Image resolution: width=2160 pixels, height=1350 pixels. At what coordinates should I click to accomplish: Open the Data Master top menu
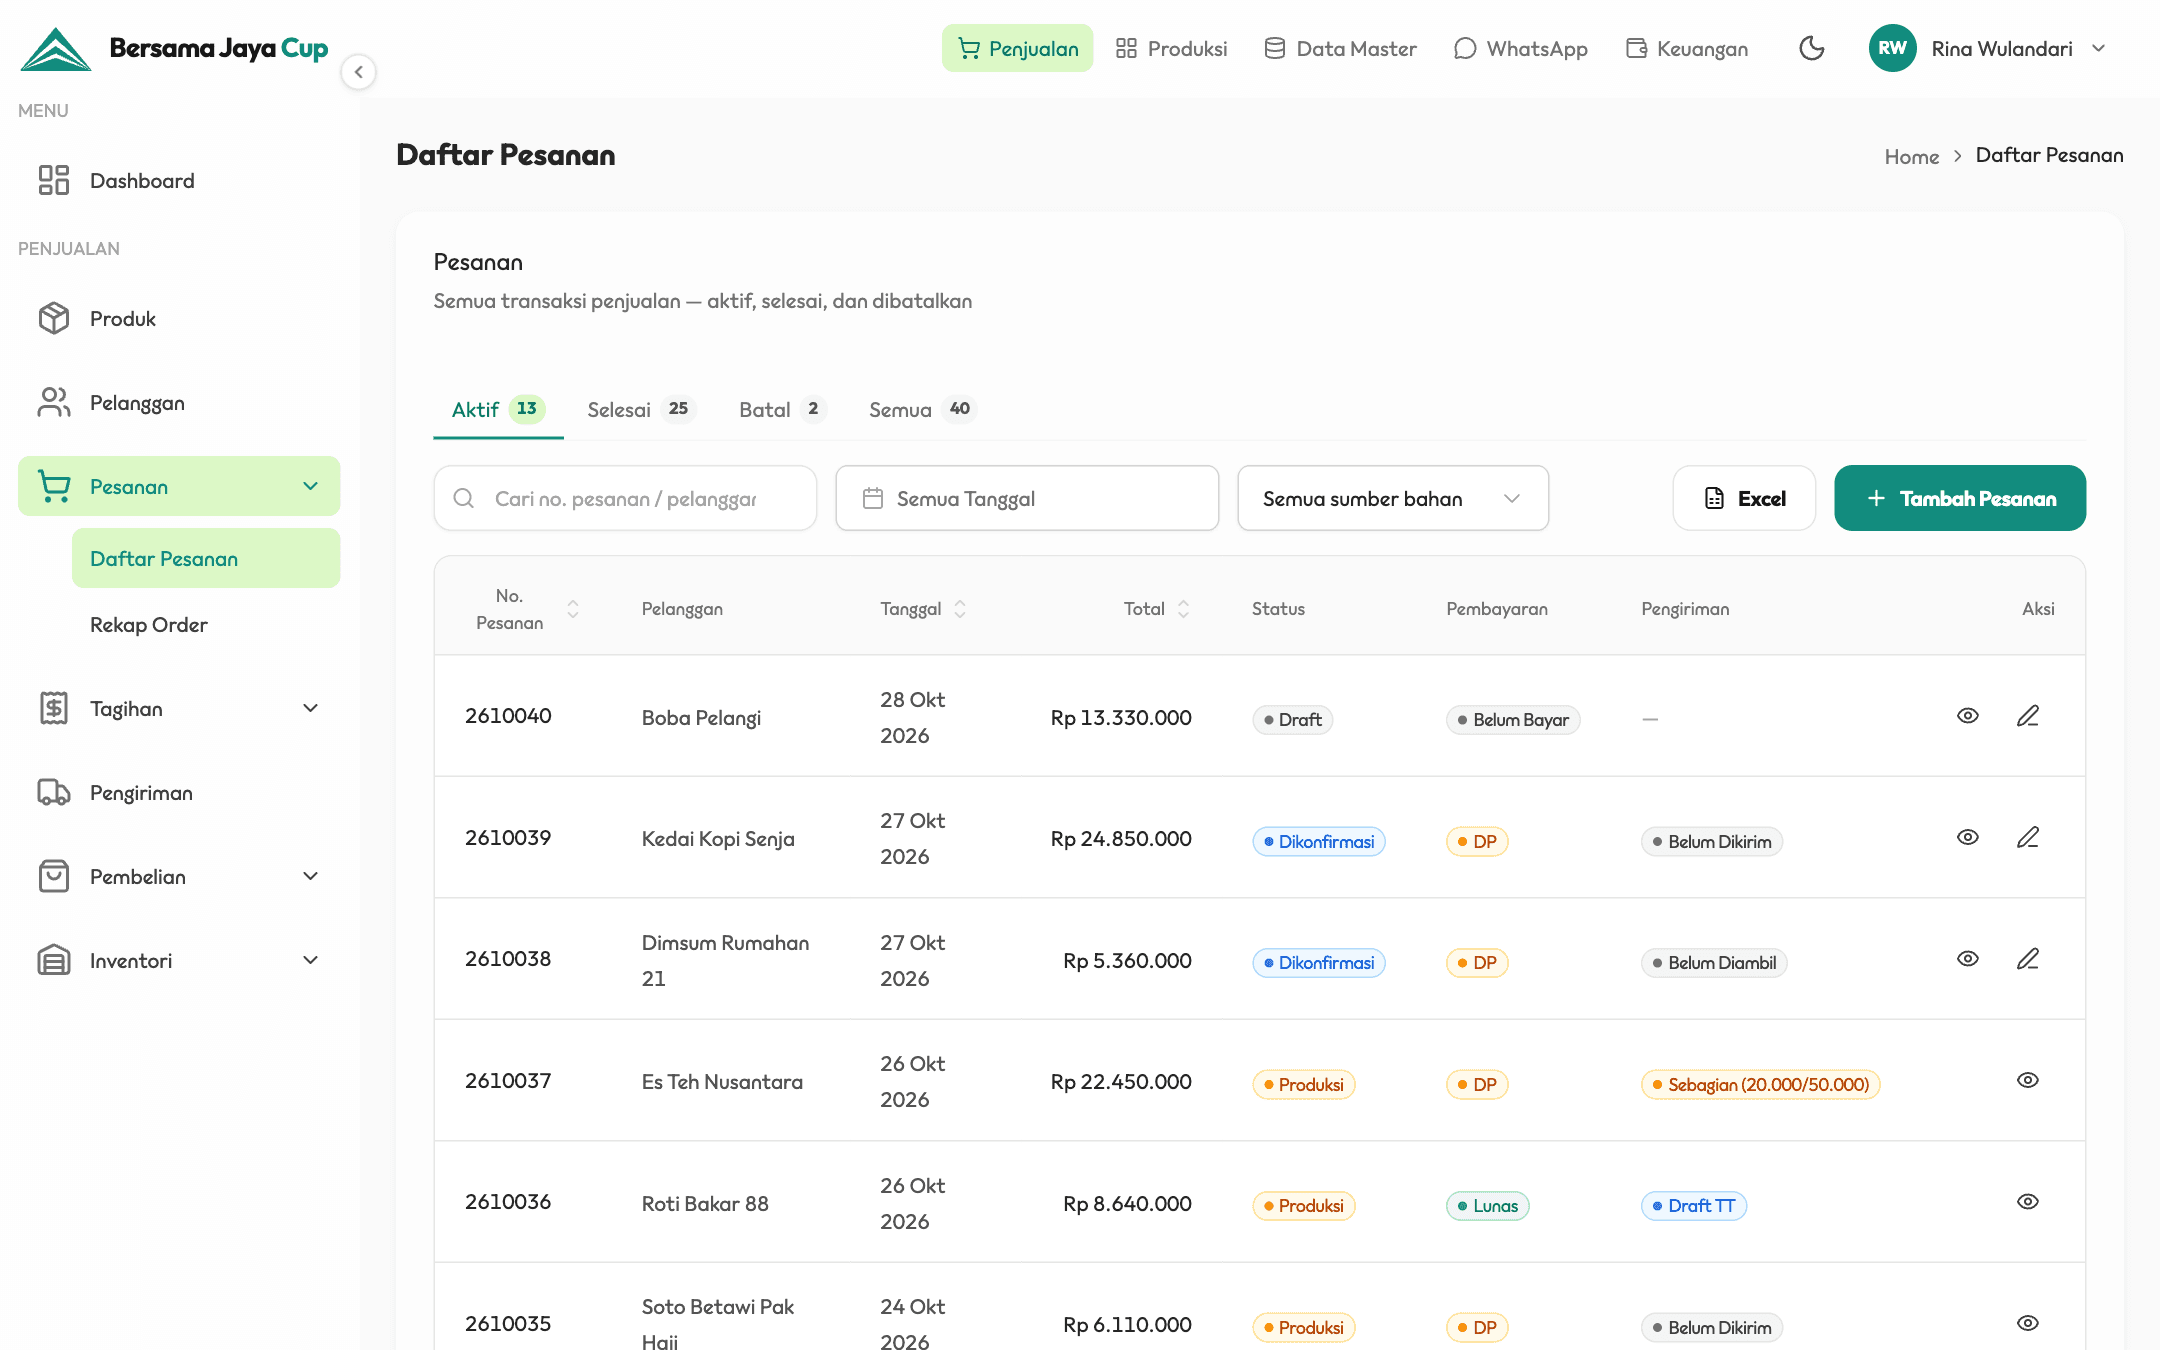pyautogui.click(x=1340, y=48)
